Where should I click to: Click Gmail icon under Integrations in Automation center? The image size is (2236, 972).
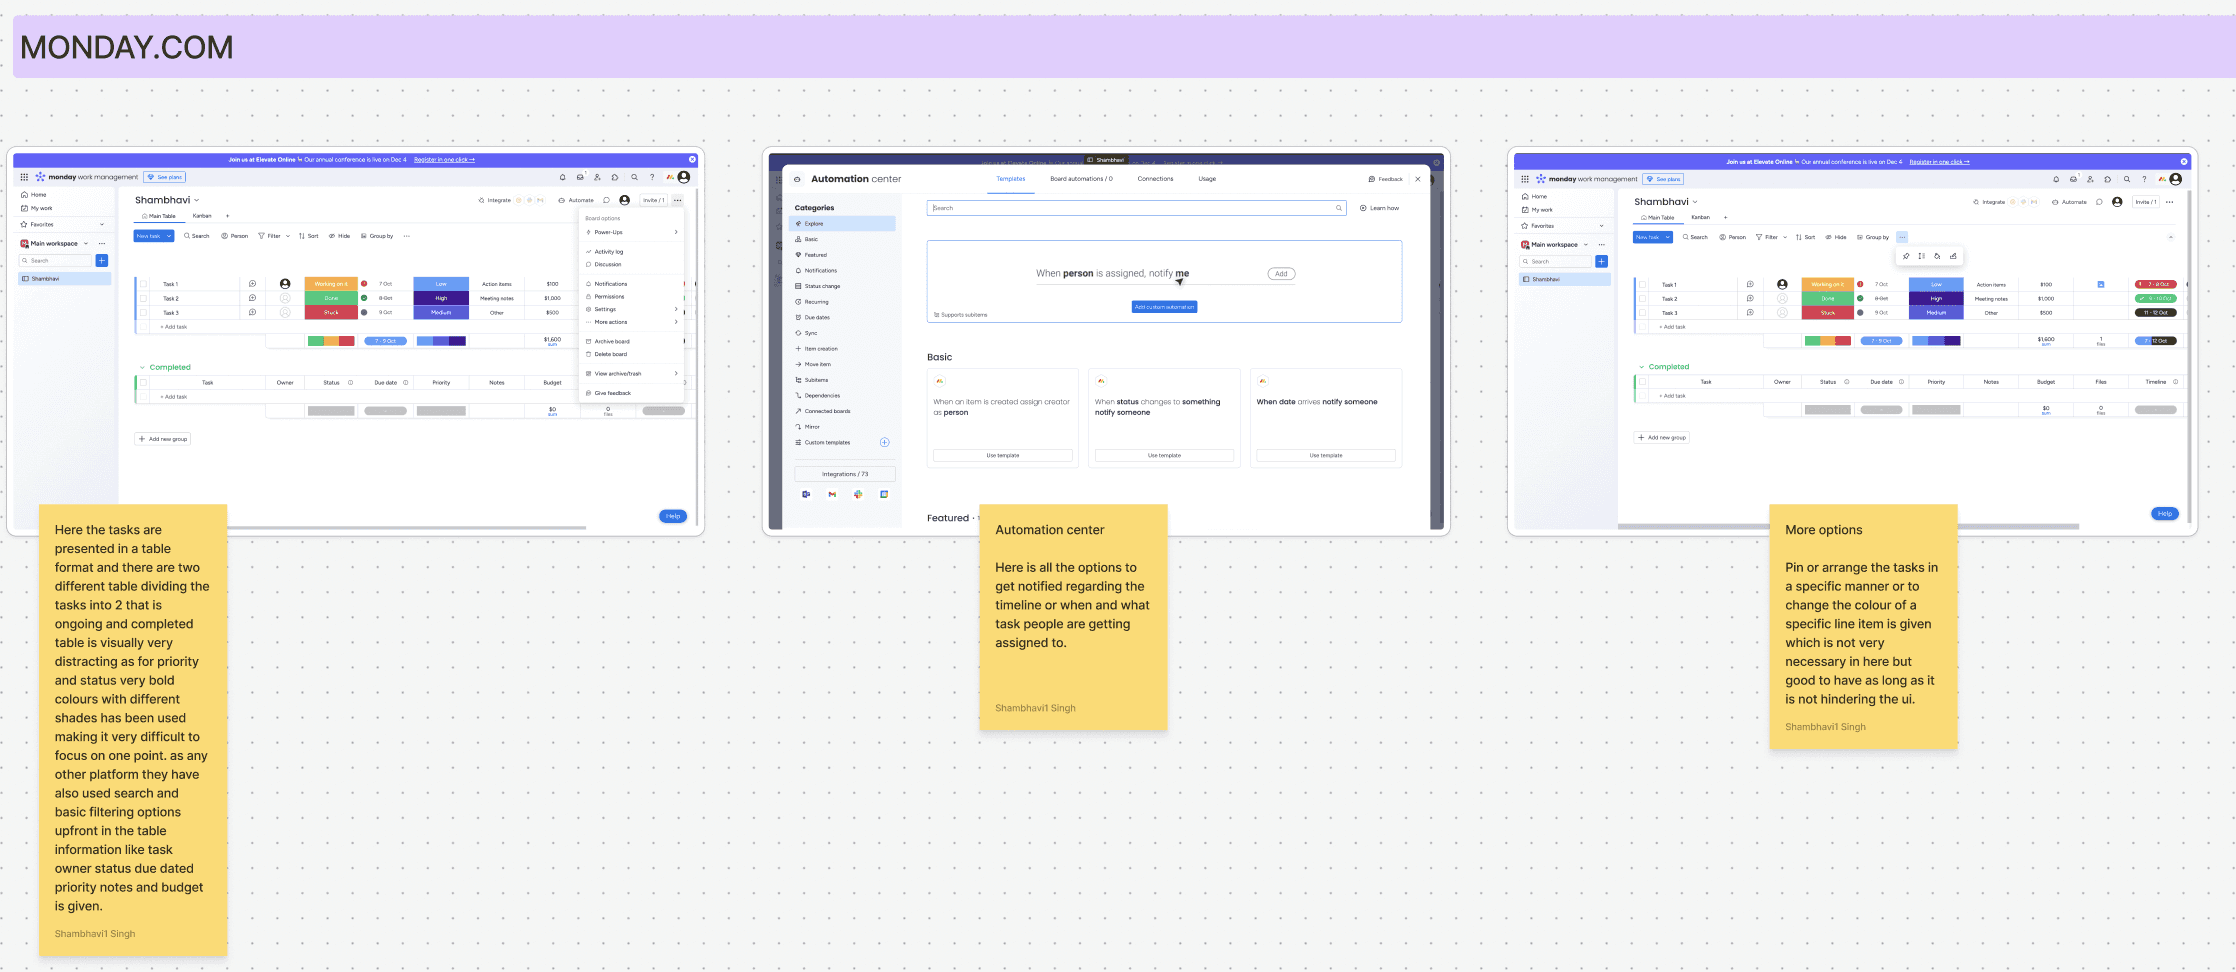[832, 494]
